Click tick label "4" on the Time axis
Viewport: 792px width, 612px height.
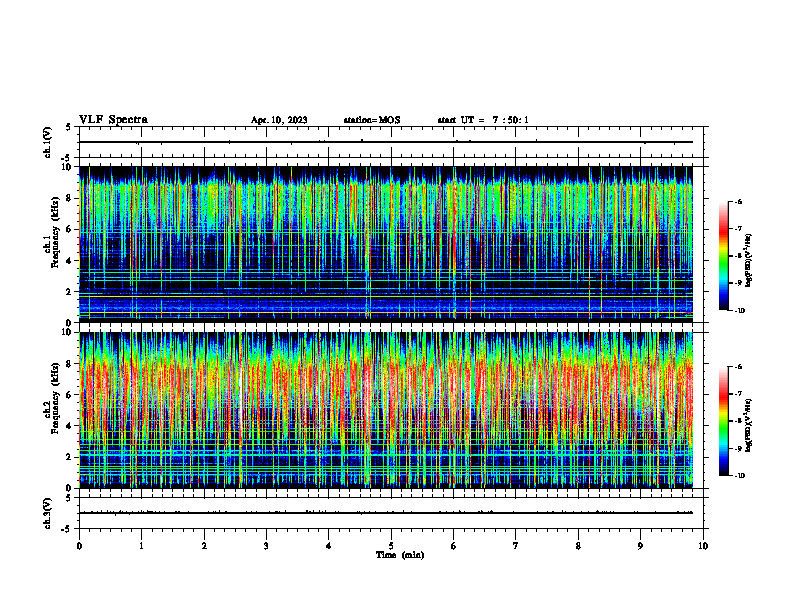[329, 546]
